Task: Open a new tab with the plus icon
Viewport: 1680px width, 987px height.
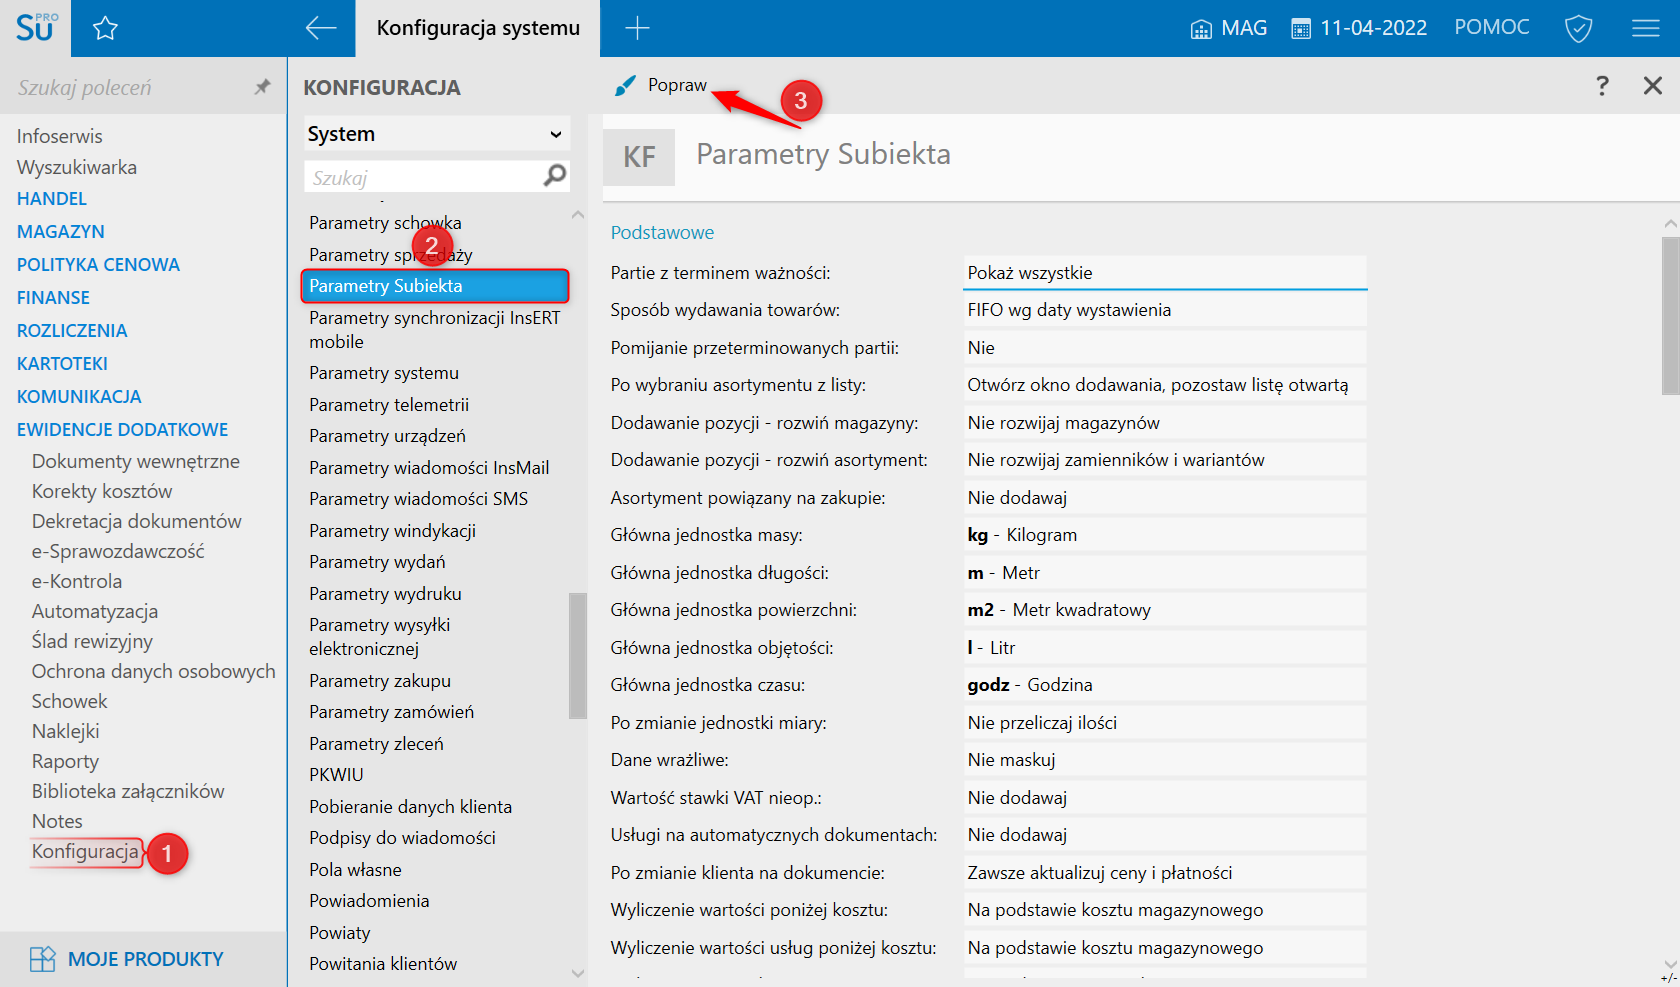Action: coord(637,28)
